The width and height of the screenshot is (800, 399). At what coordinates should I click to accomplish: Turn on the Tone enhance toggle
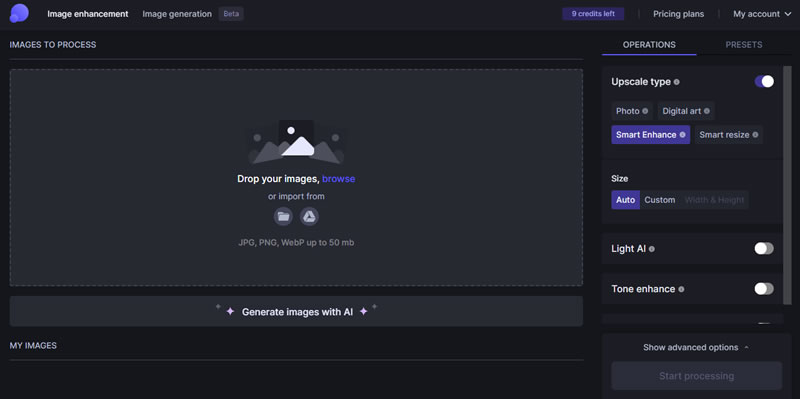click(x=764, y=289)
